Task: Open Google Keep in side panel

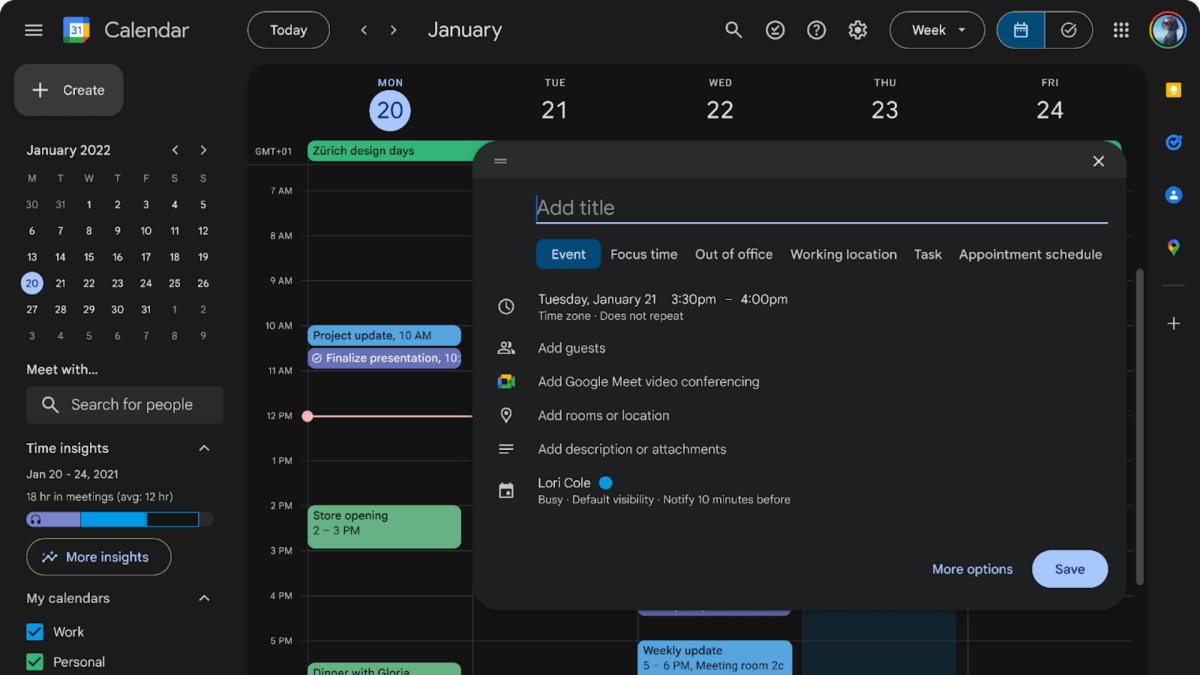Action: pos(1172,90)
